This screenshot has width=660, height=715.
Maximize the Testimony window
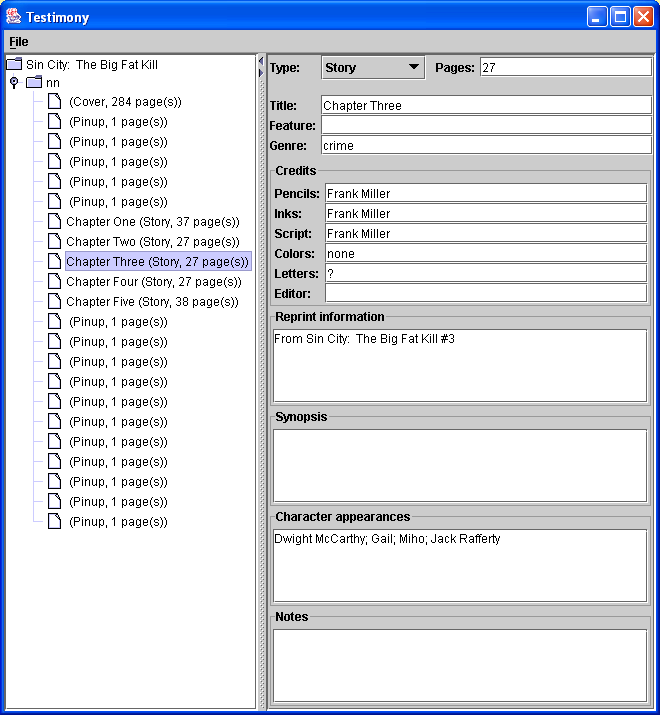(620, 17)
